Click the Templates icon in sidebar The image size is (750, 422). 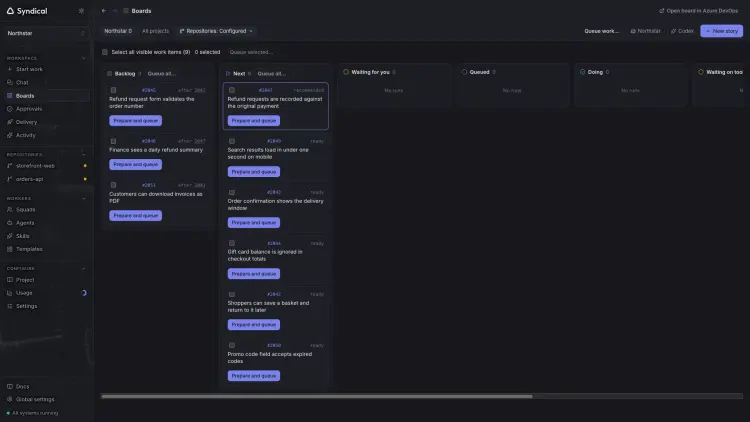click(10, 249)
